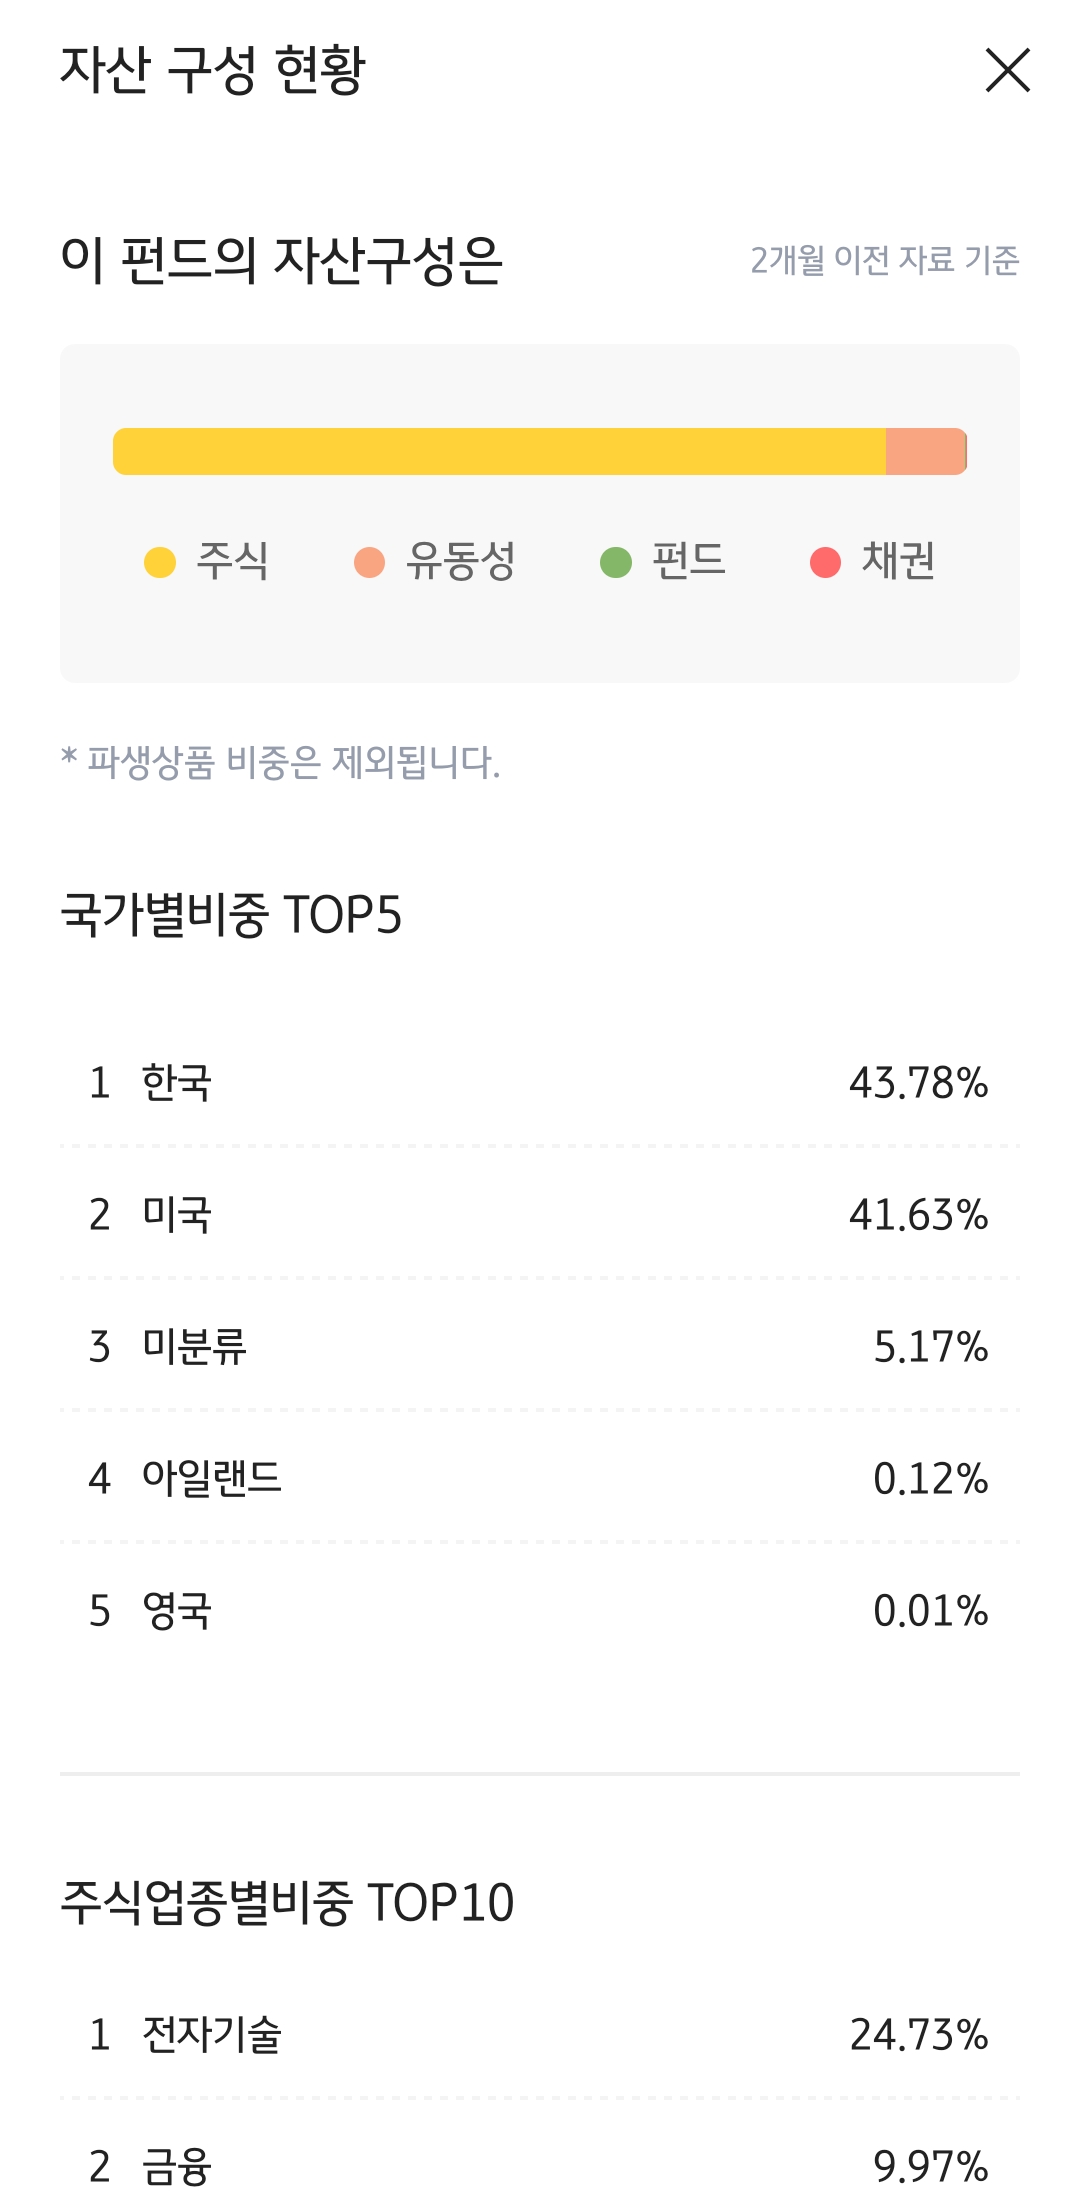The image size is (1080, 2204).
Task: Tap the 미국 41.63% country row
Action: (x=540, y=1215)
